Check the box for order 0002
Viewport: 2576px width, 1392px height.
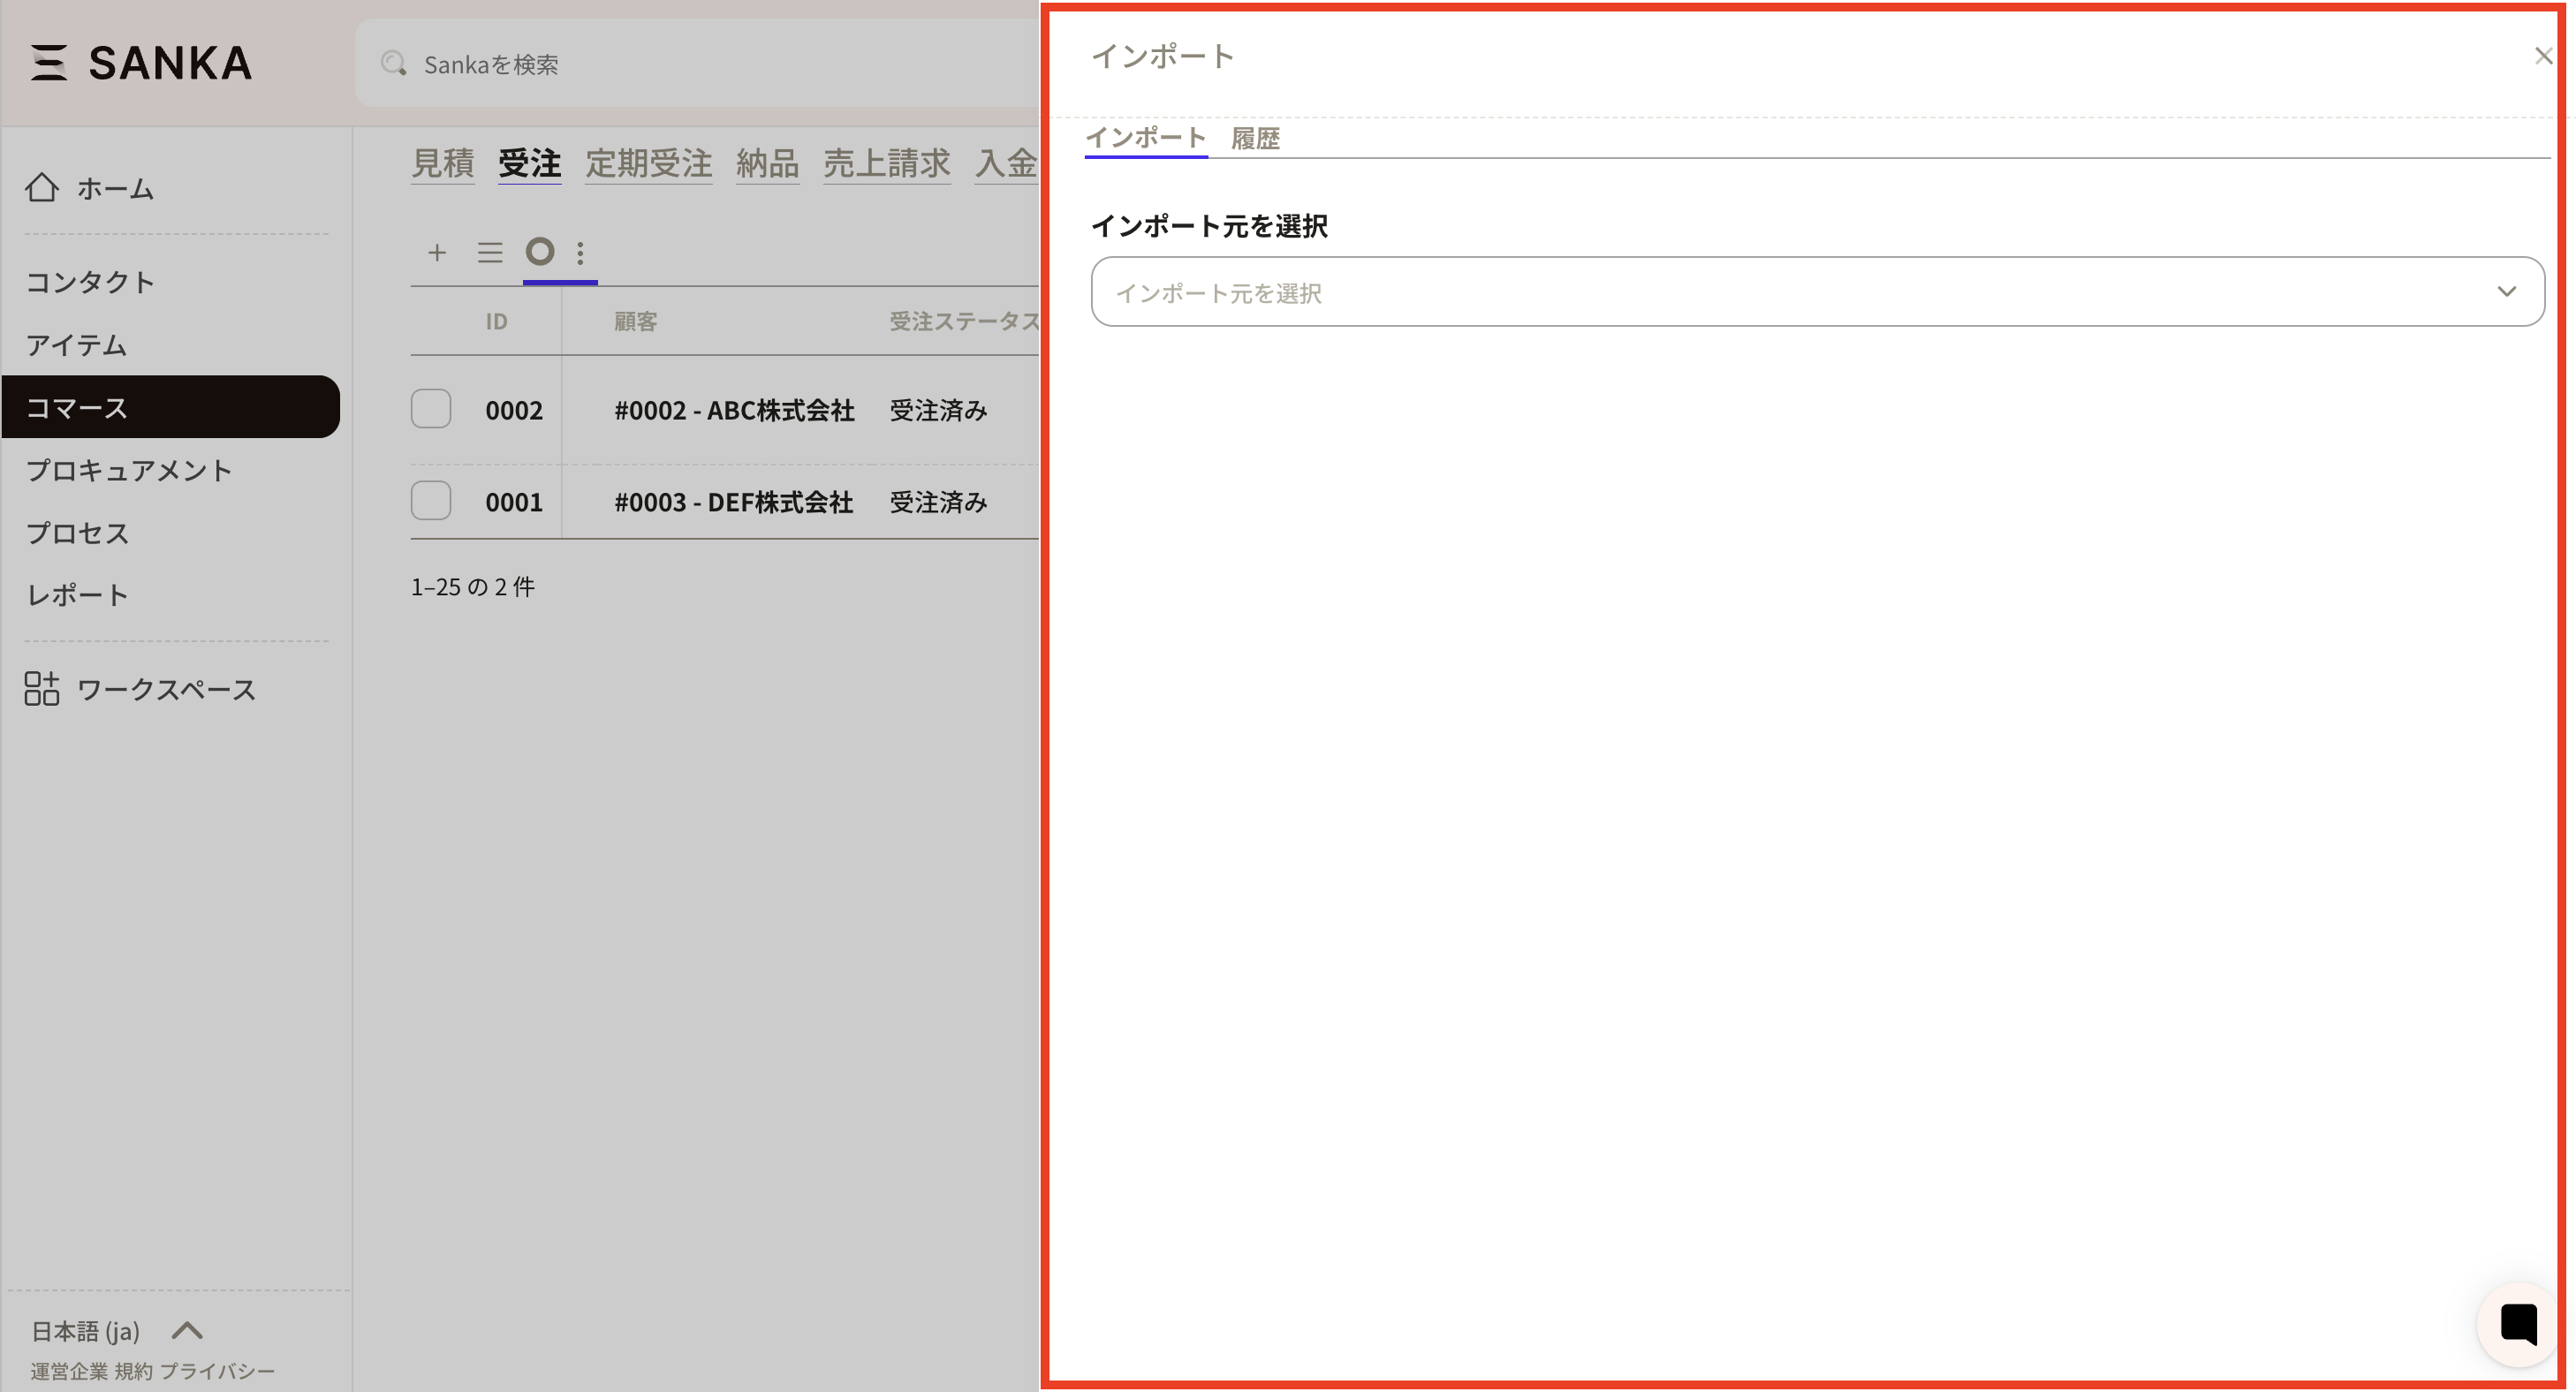(x=431, y=409)
